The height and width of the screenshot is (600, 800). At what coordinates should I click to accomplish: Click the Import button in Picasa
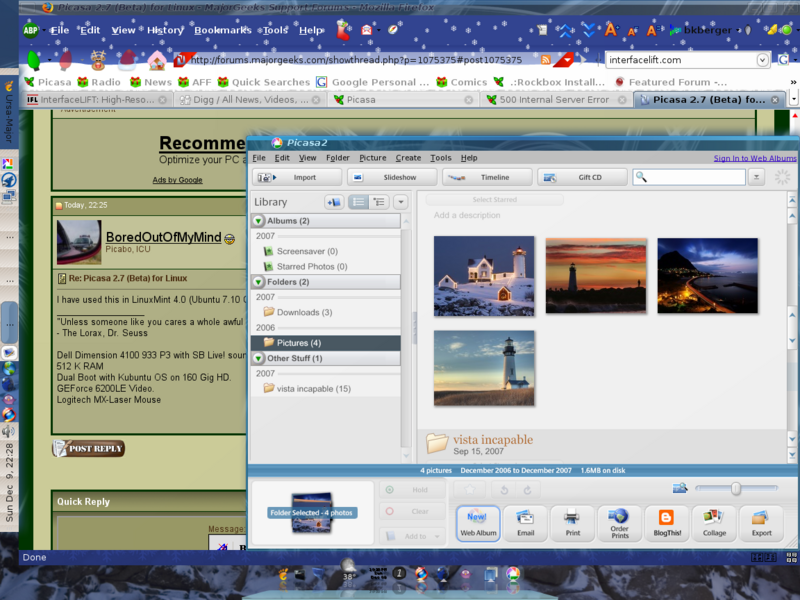click(293, 177)
